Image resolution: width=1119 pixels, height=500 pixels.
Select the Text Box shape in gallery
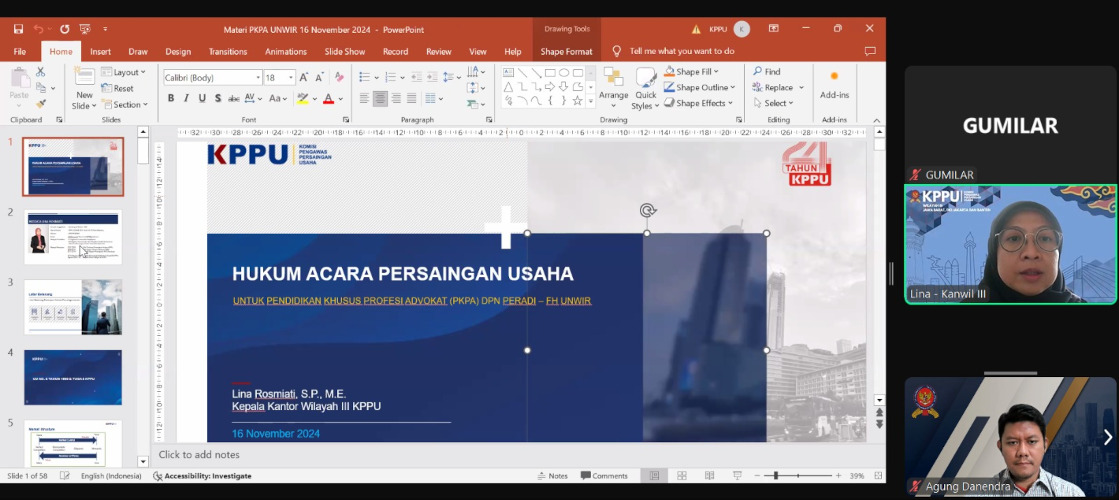tap(508, 73)
